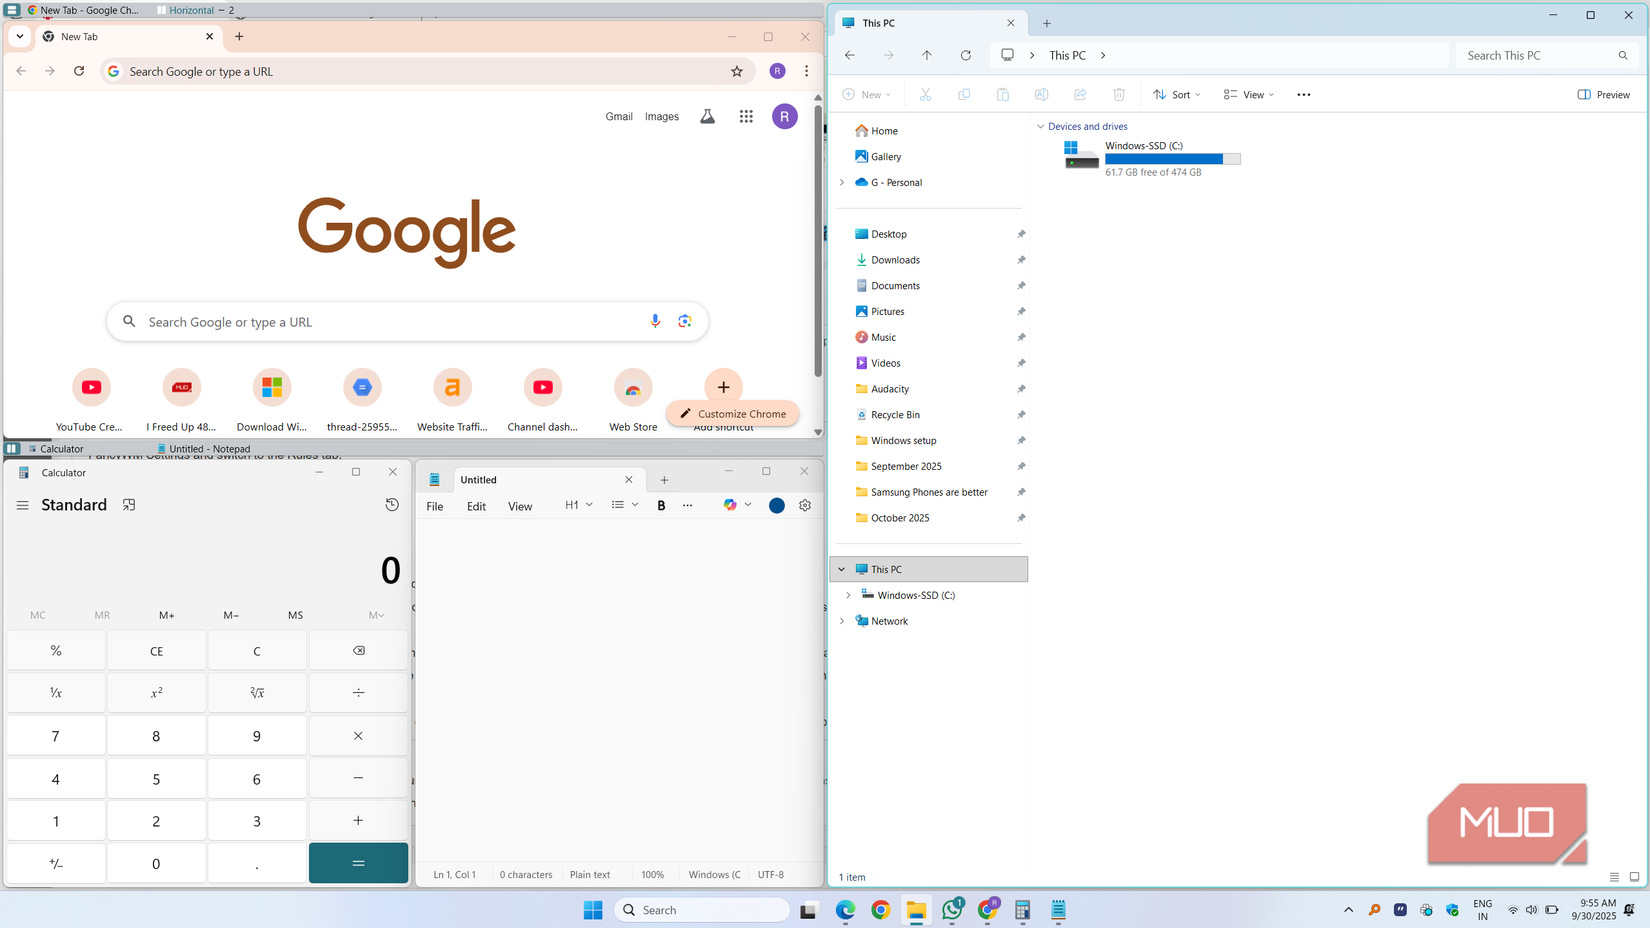Screen dimensions: 1650x928
Task: Open the Edit menu in Notepad
Action: point(476,506)
